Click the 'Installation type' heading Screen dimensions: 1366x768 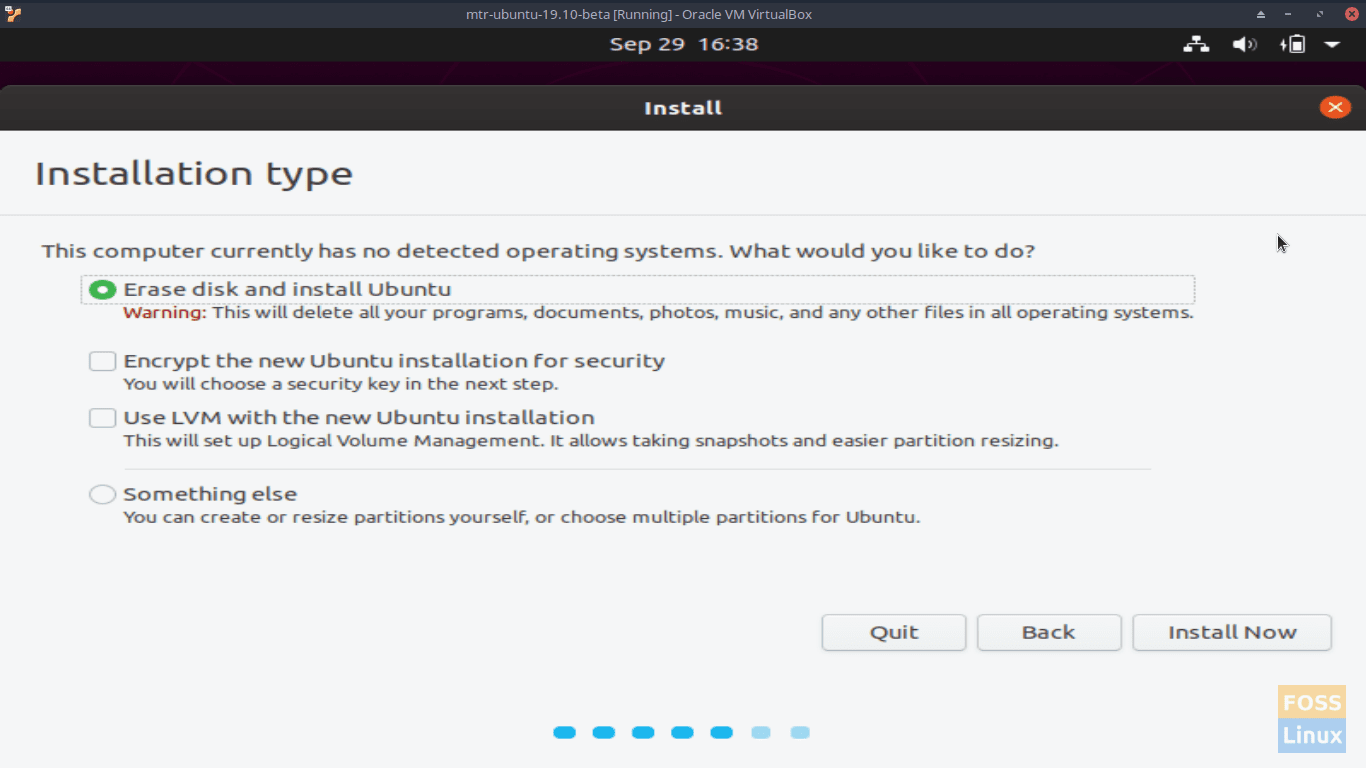pyautogui.click(x=194, y=174)
